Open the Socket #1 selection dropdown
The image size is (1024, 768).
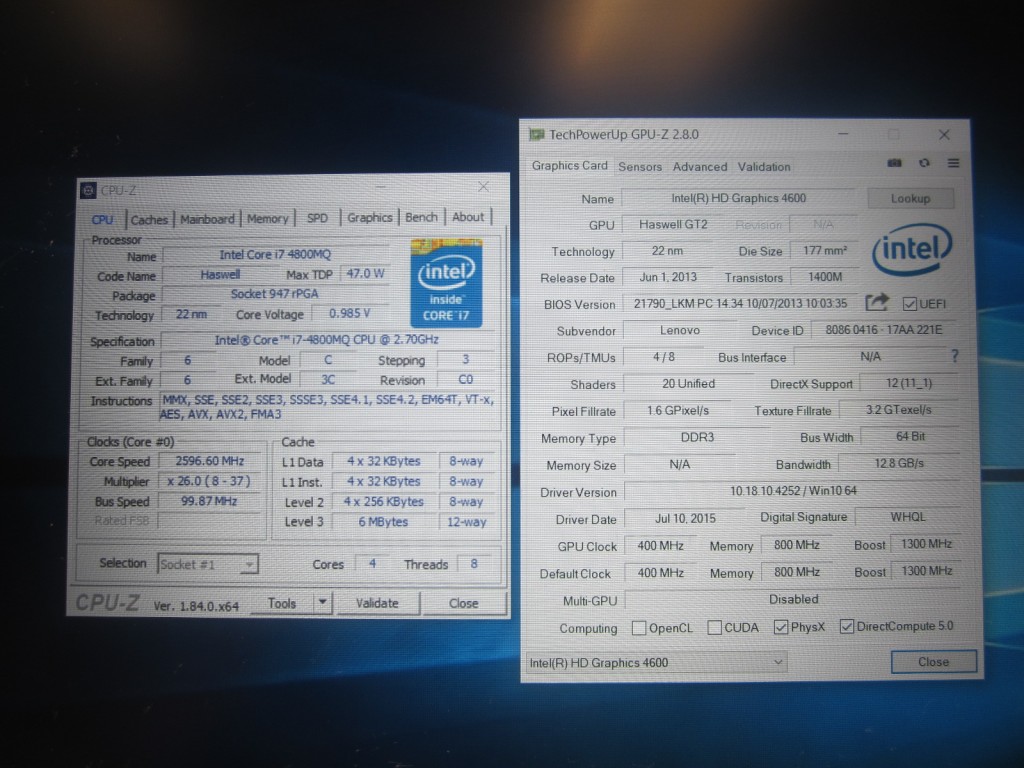pyautogui.click(x=208, y=564)
